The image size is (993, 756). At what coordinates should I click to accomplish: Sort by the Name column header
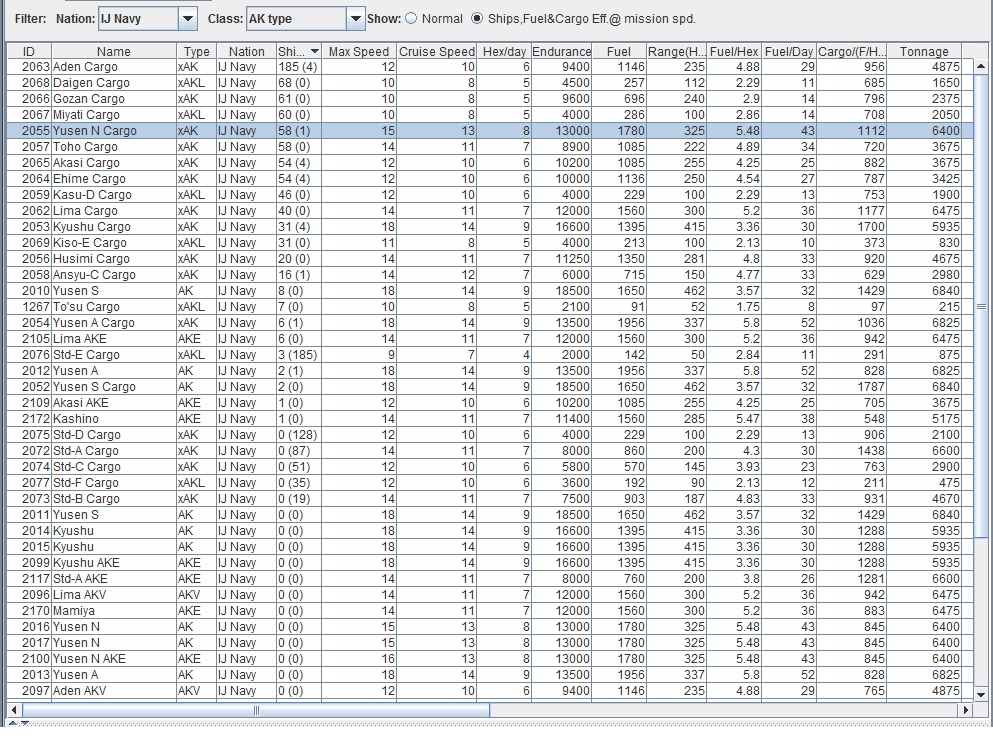(113, 51)
